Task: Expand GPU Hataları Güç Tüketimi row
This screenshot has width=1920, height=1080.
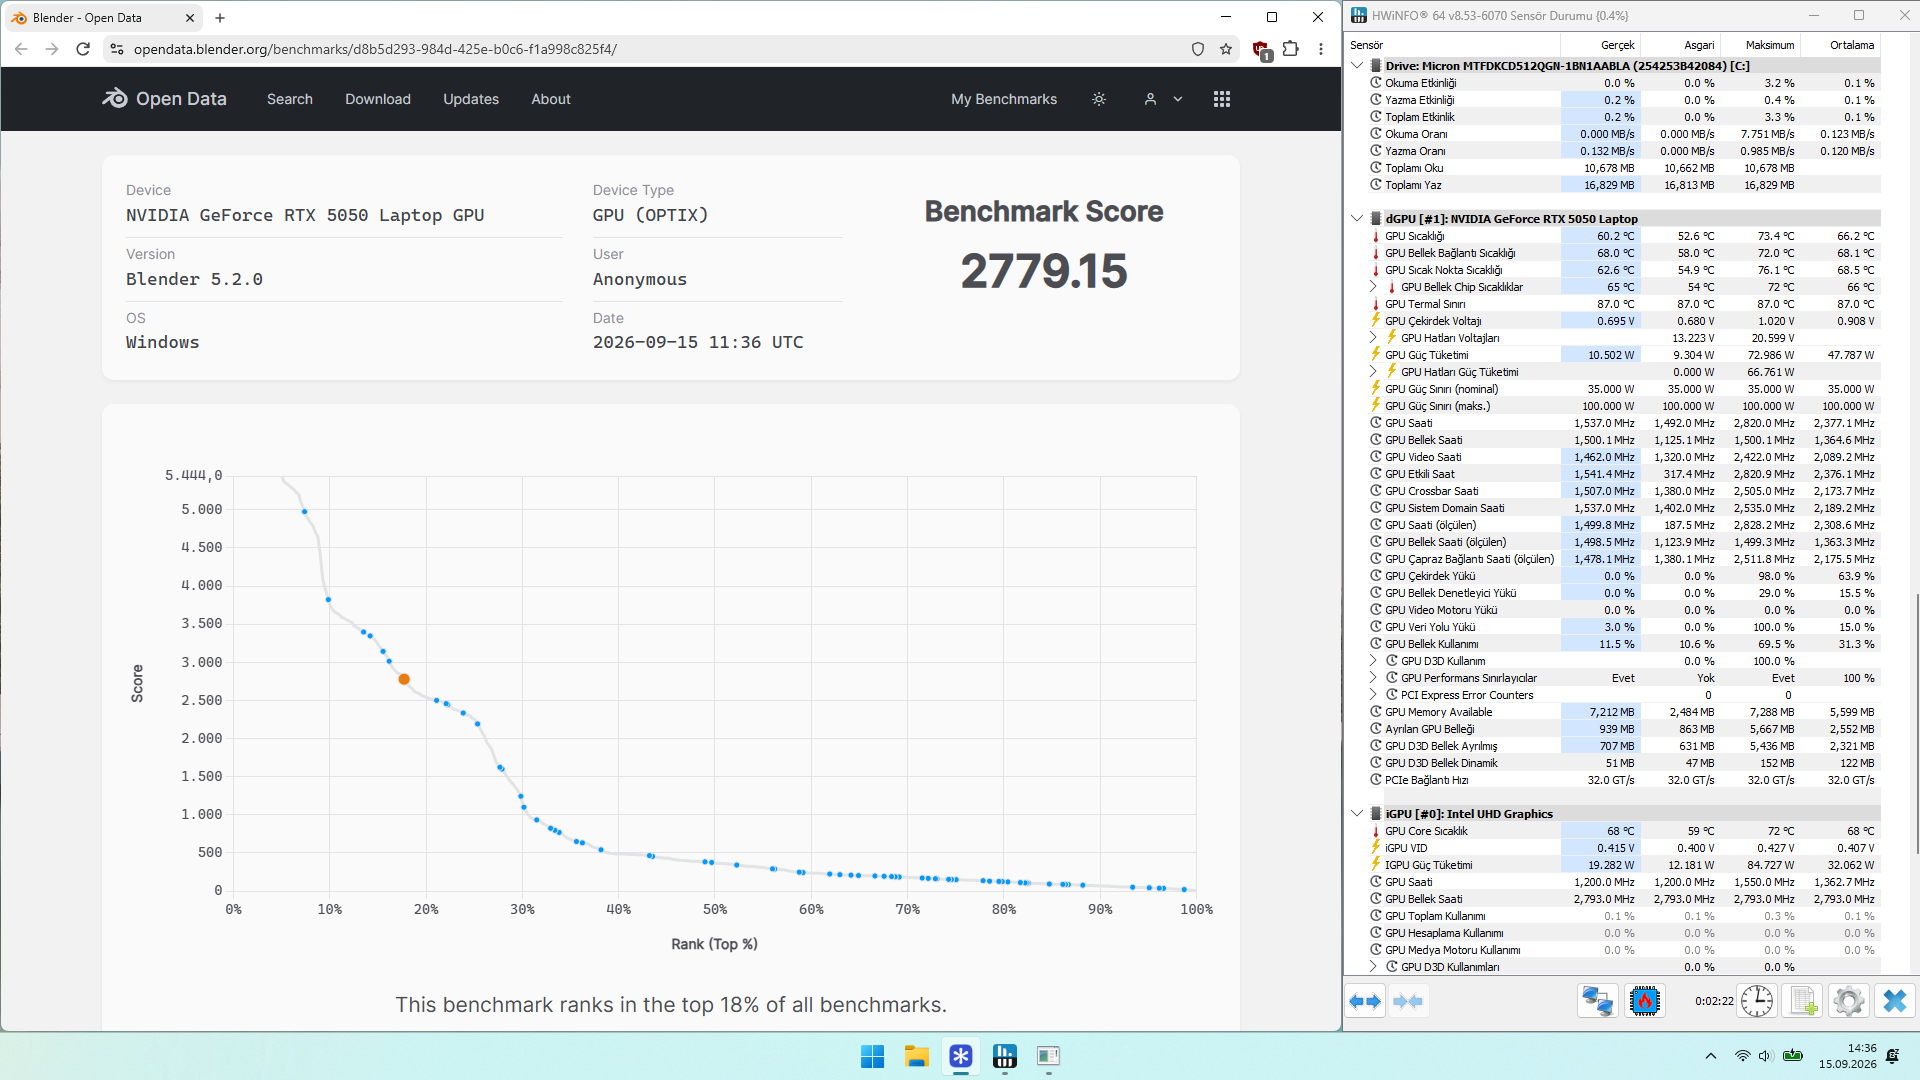Action: click(1374, 372)
